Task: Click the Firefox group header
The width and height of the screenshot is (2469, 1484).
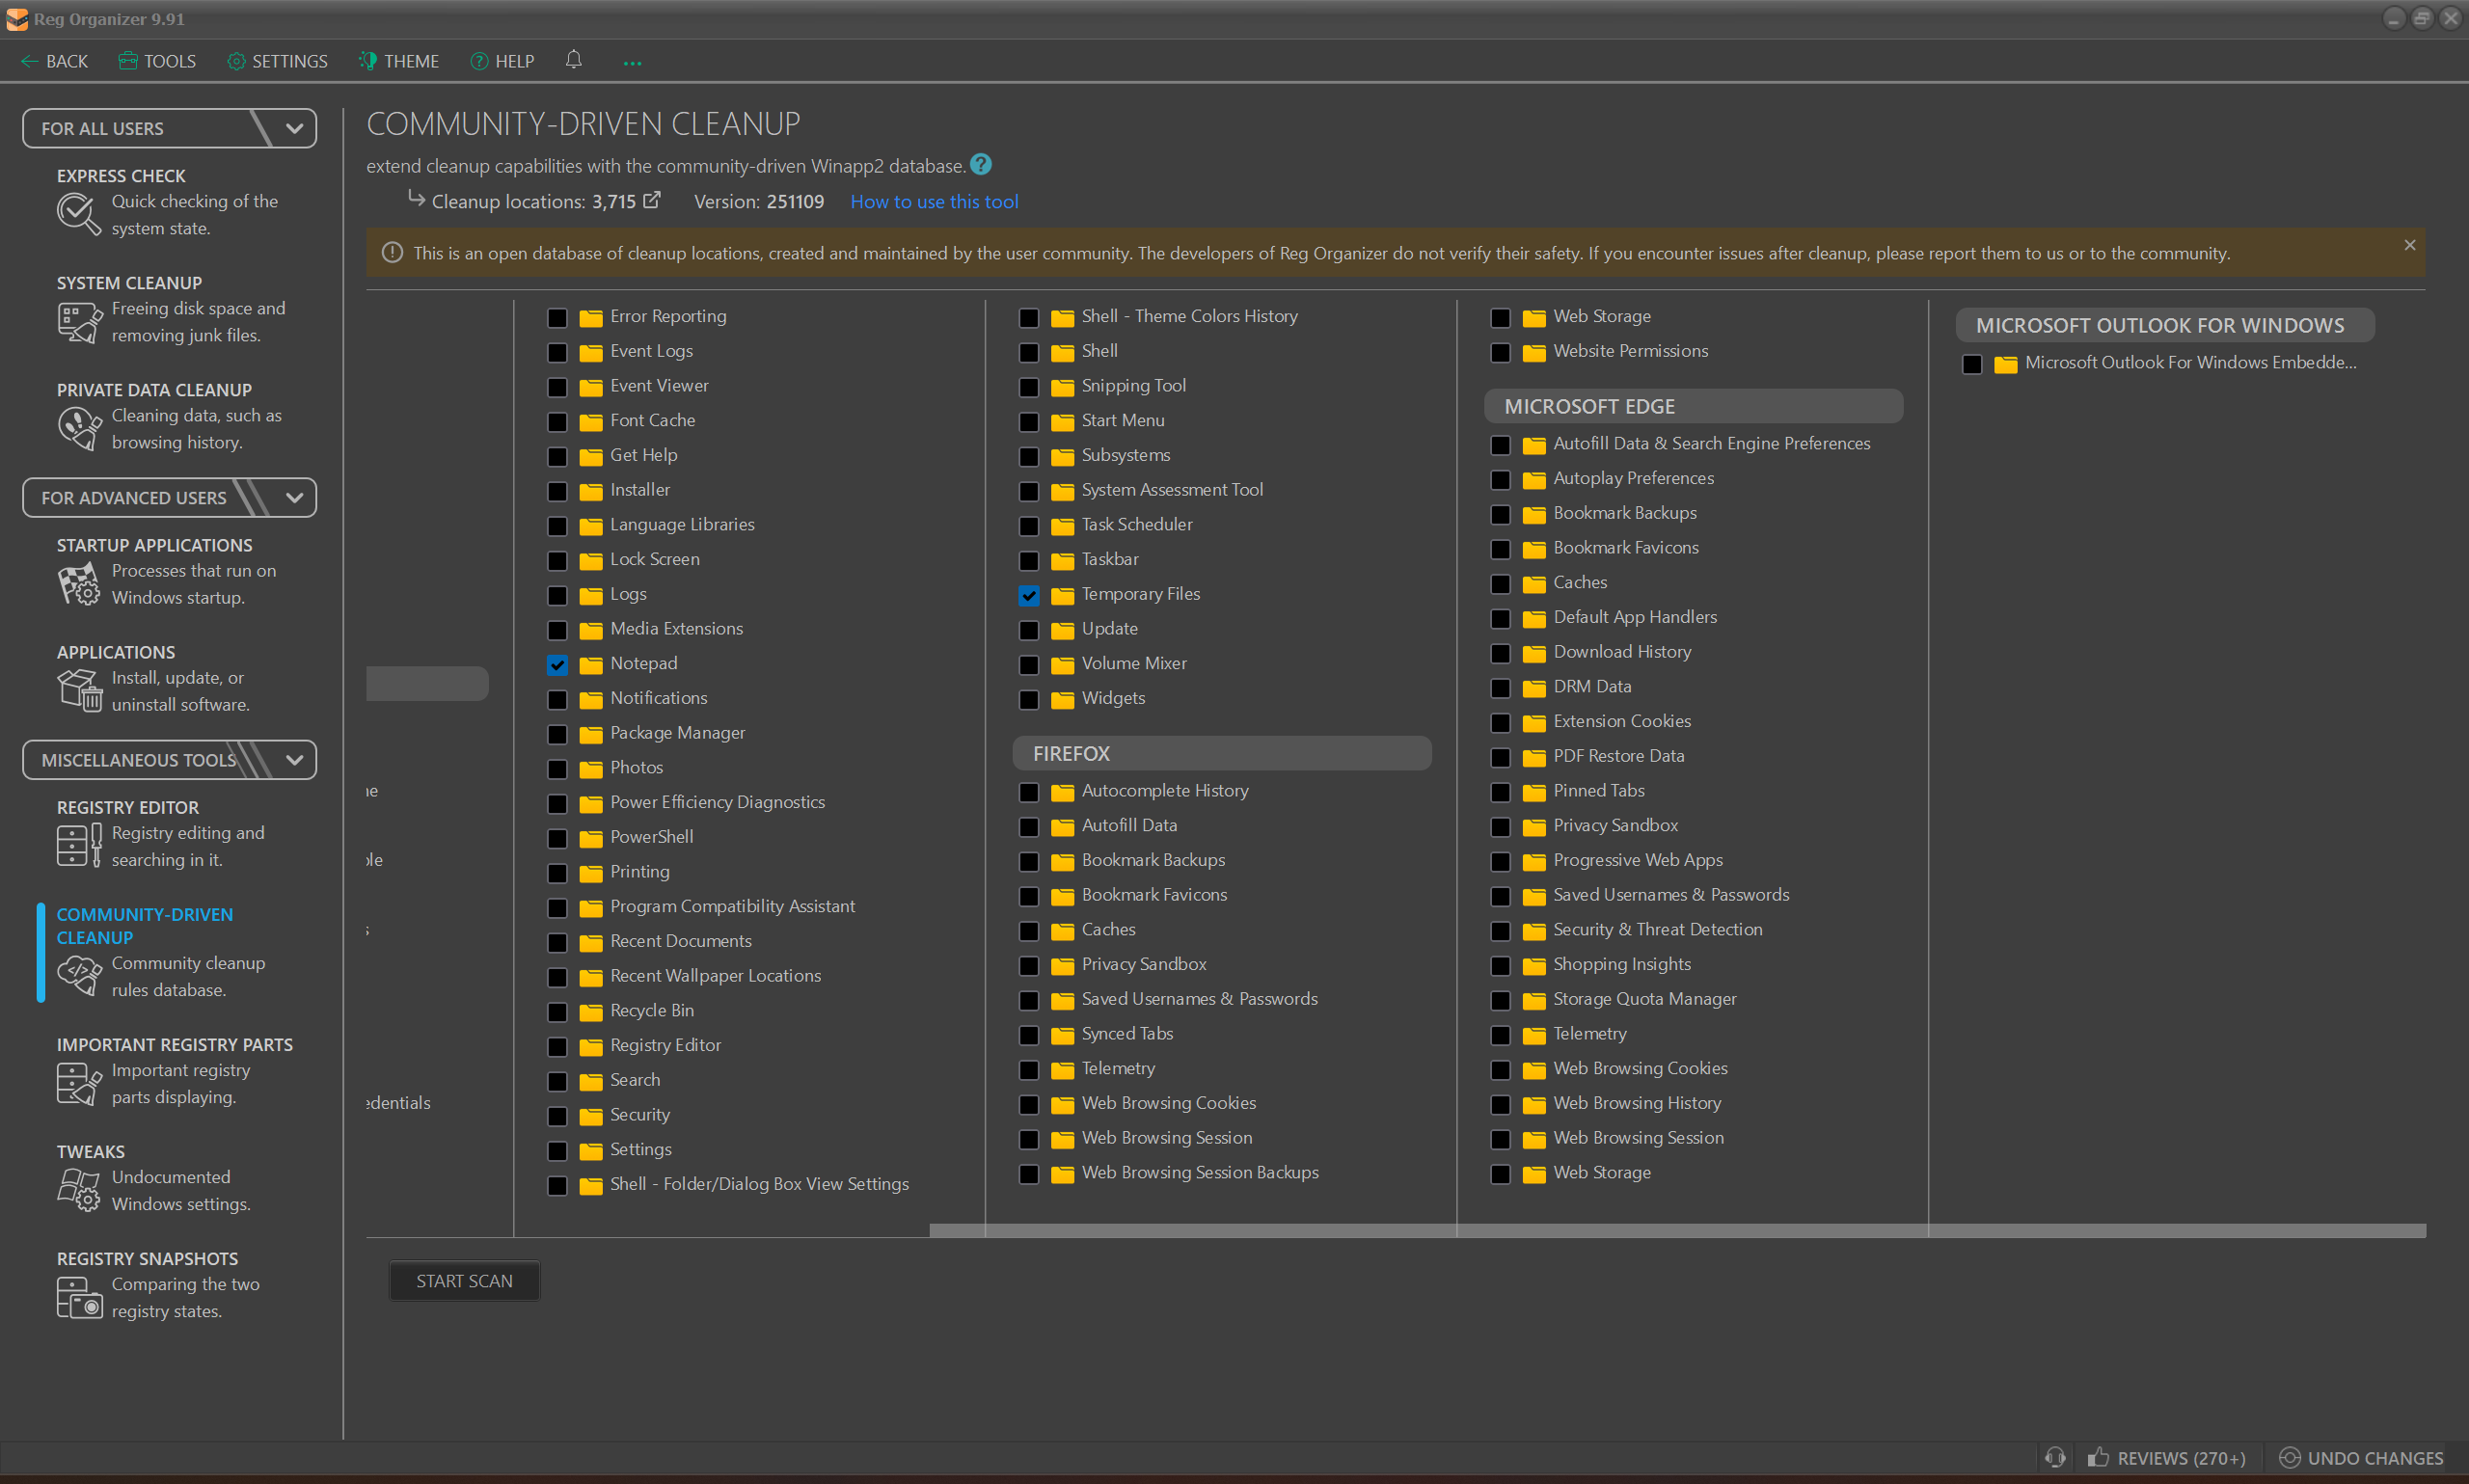Action: [1222, 753]
